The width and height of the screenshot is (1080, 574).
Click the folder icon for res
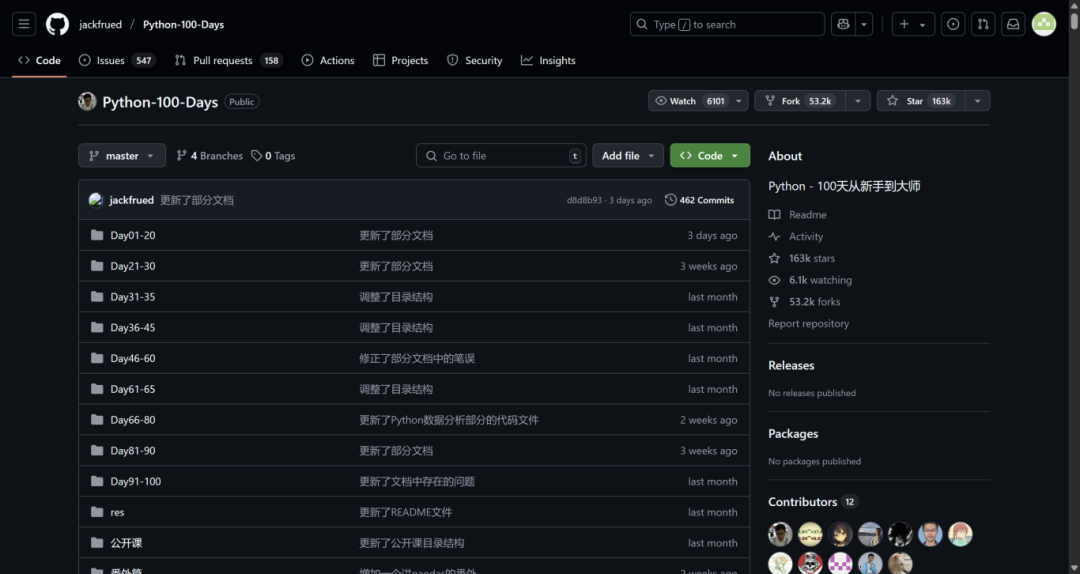coord(97,512)
